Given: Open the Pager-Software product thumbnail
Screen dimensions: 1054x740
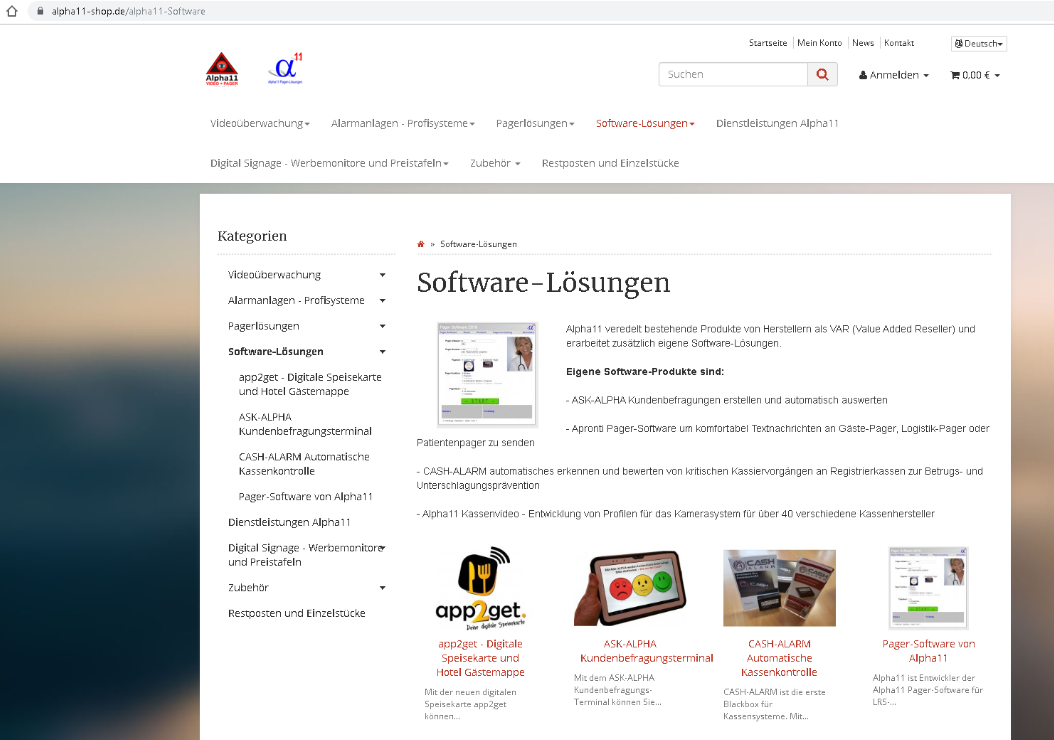Looking at the screenshot, I should tap(928, 588).
